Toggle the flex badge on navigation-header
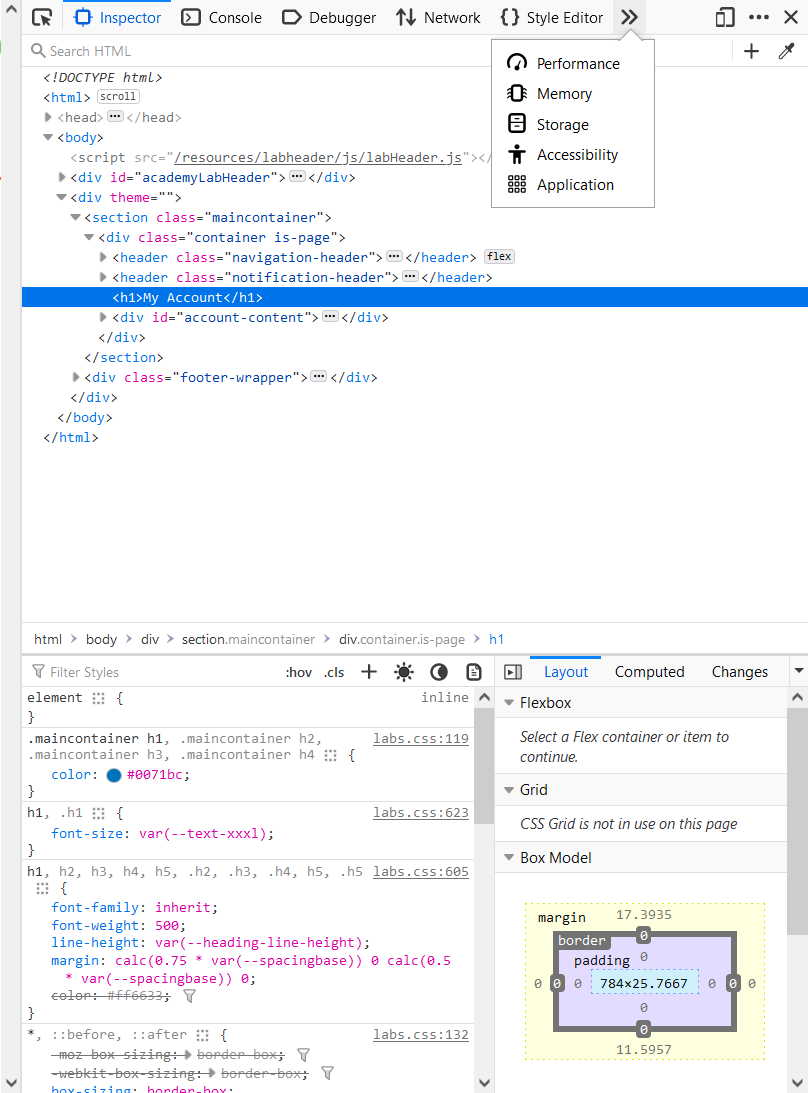 499,257
